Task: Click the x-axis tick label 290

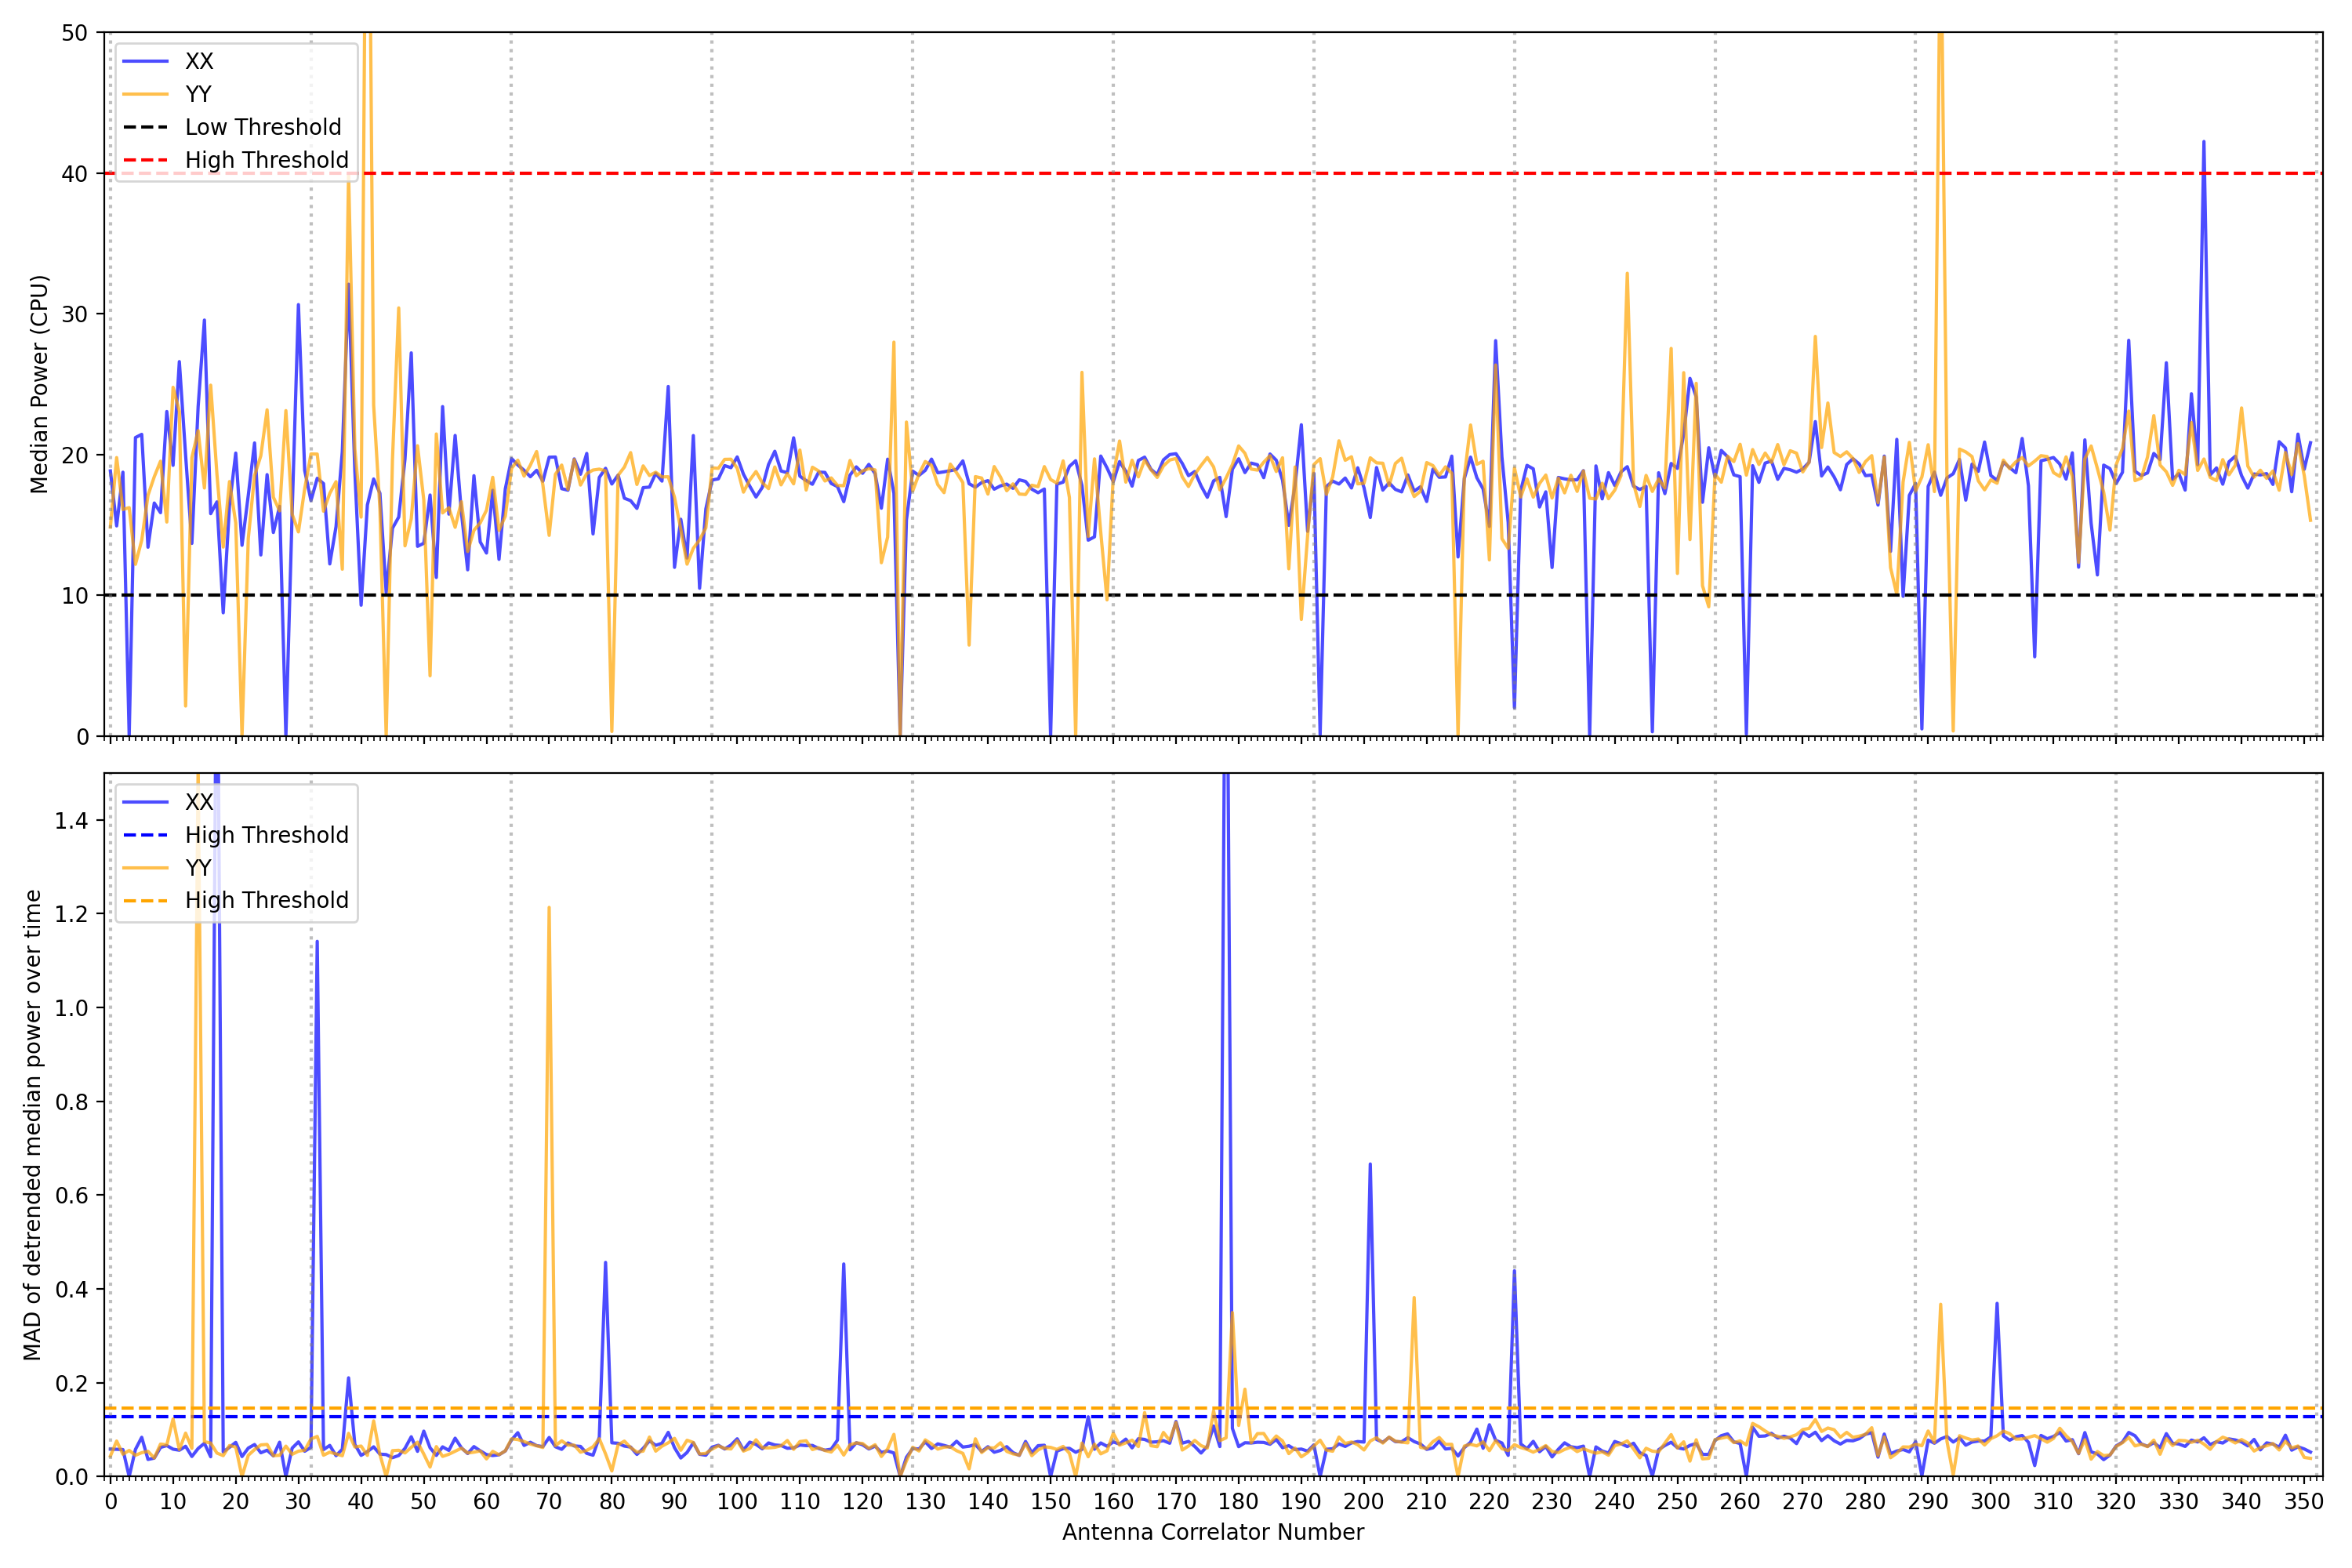Action: click(x=1927, y=1501)
